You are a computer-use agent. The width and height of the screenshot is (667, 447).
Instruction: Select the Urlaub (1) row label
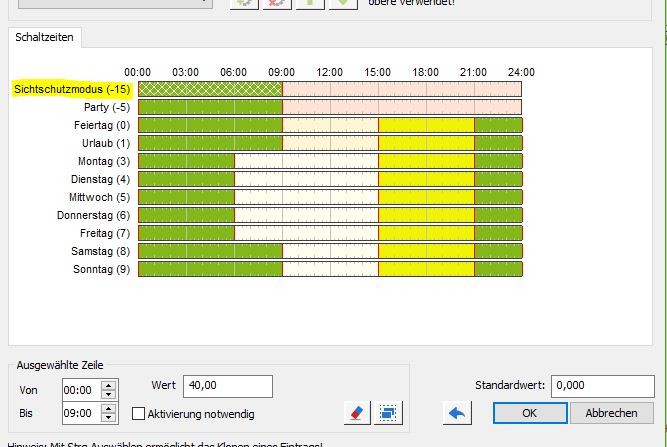(106, 143)
